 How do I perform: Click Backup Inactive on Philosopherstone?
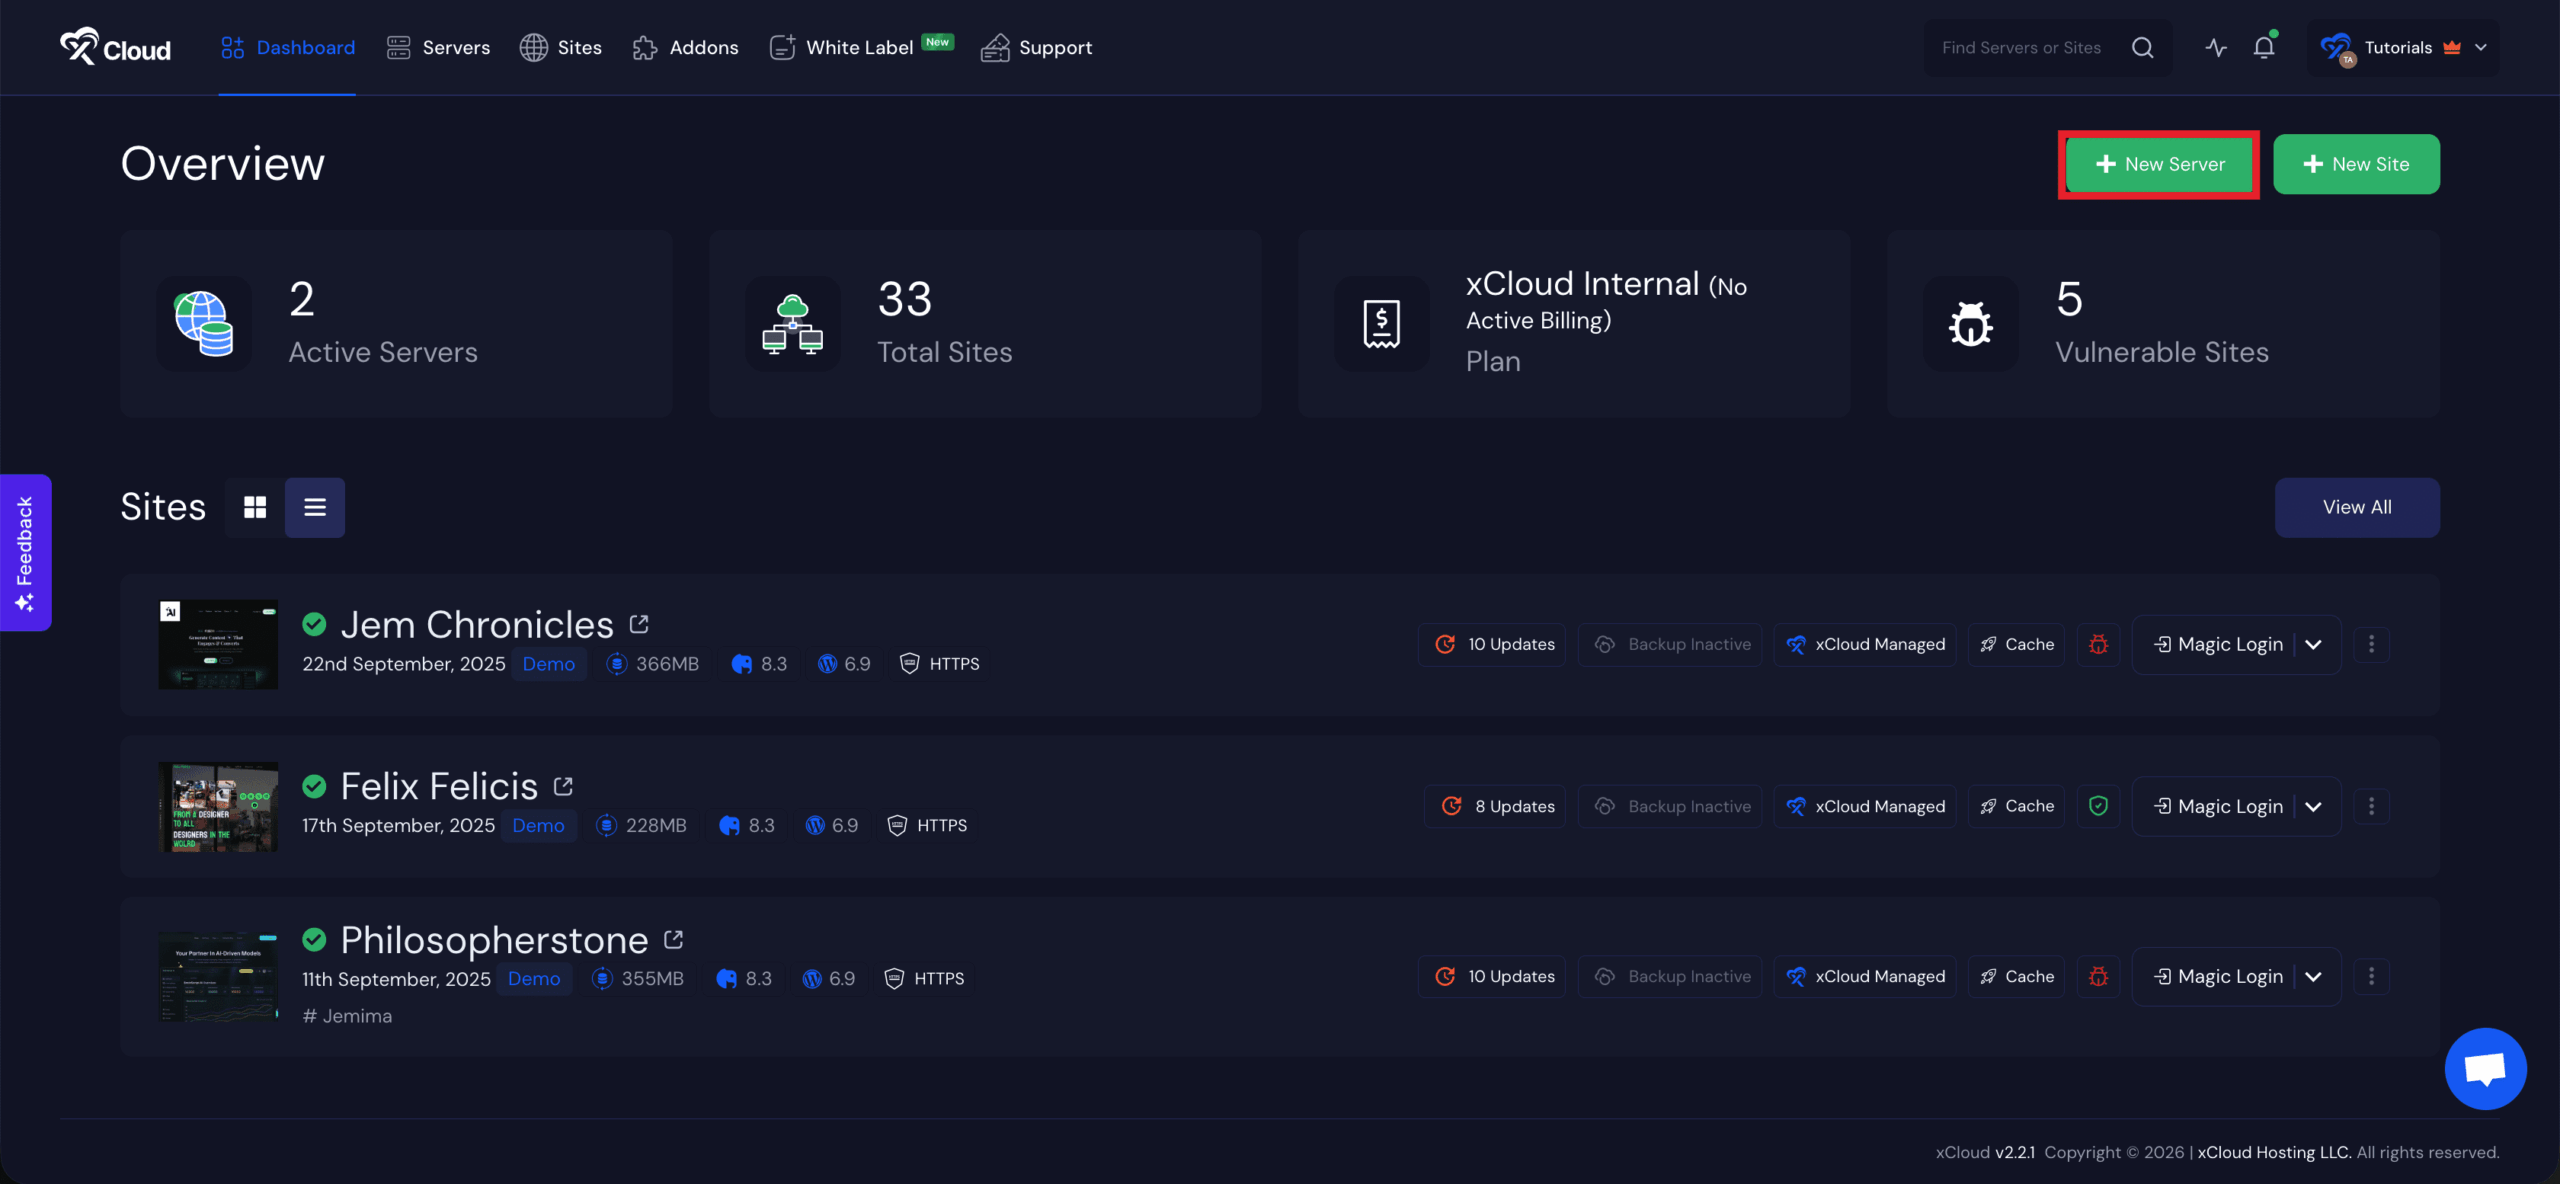[1670, 976]
